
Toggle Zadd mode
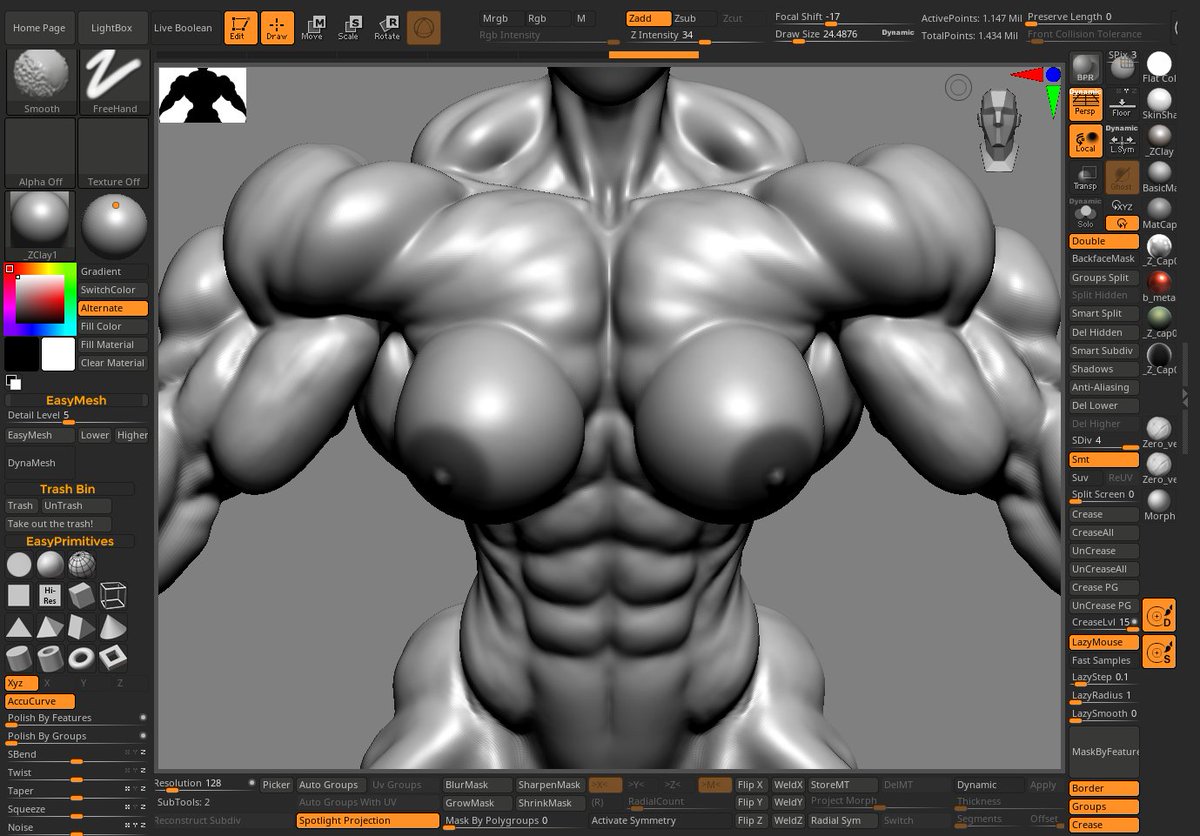[x=648, y=18]
